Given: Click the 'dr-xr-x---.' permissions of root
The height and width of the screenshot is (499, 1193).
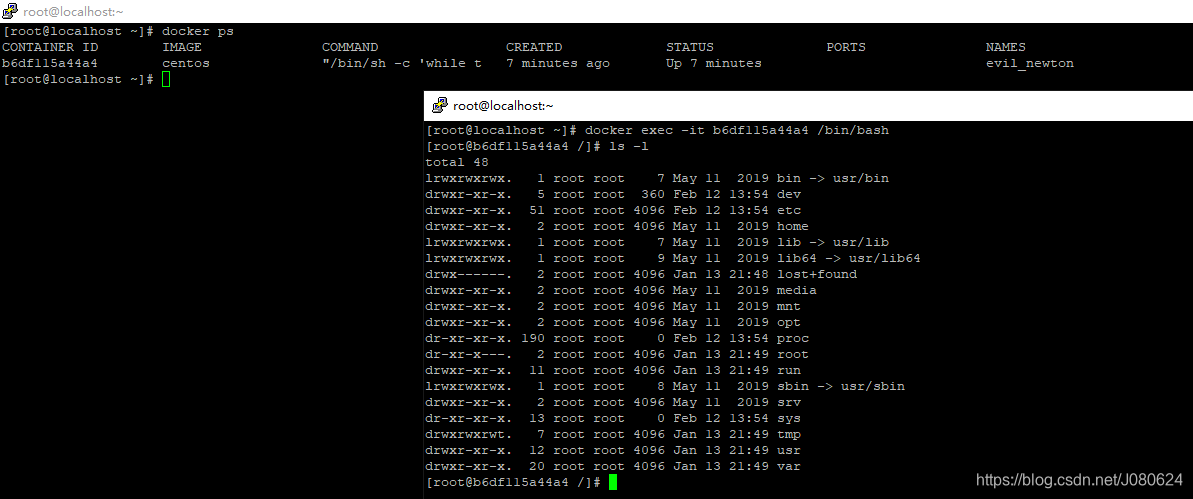Looking at the screenshot, I should tap(469, 354).
